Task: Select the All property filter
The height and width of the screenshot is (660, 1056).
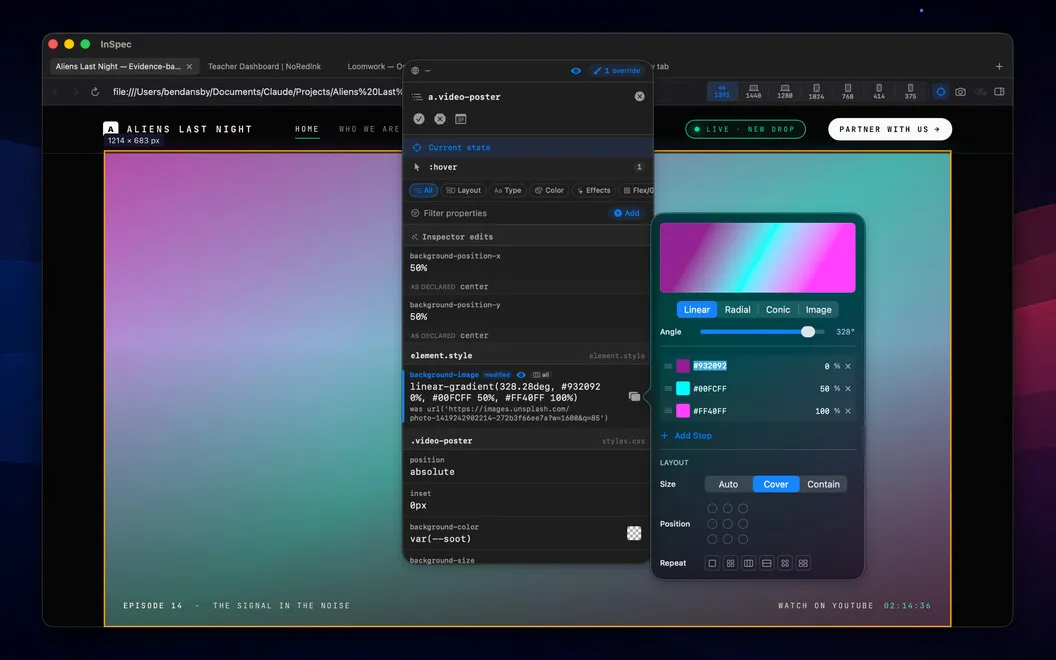Action: pyautogui.click(x=424, y=191)
